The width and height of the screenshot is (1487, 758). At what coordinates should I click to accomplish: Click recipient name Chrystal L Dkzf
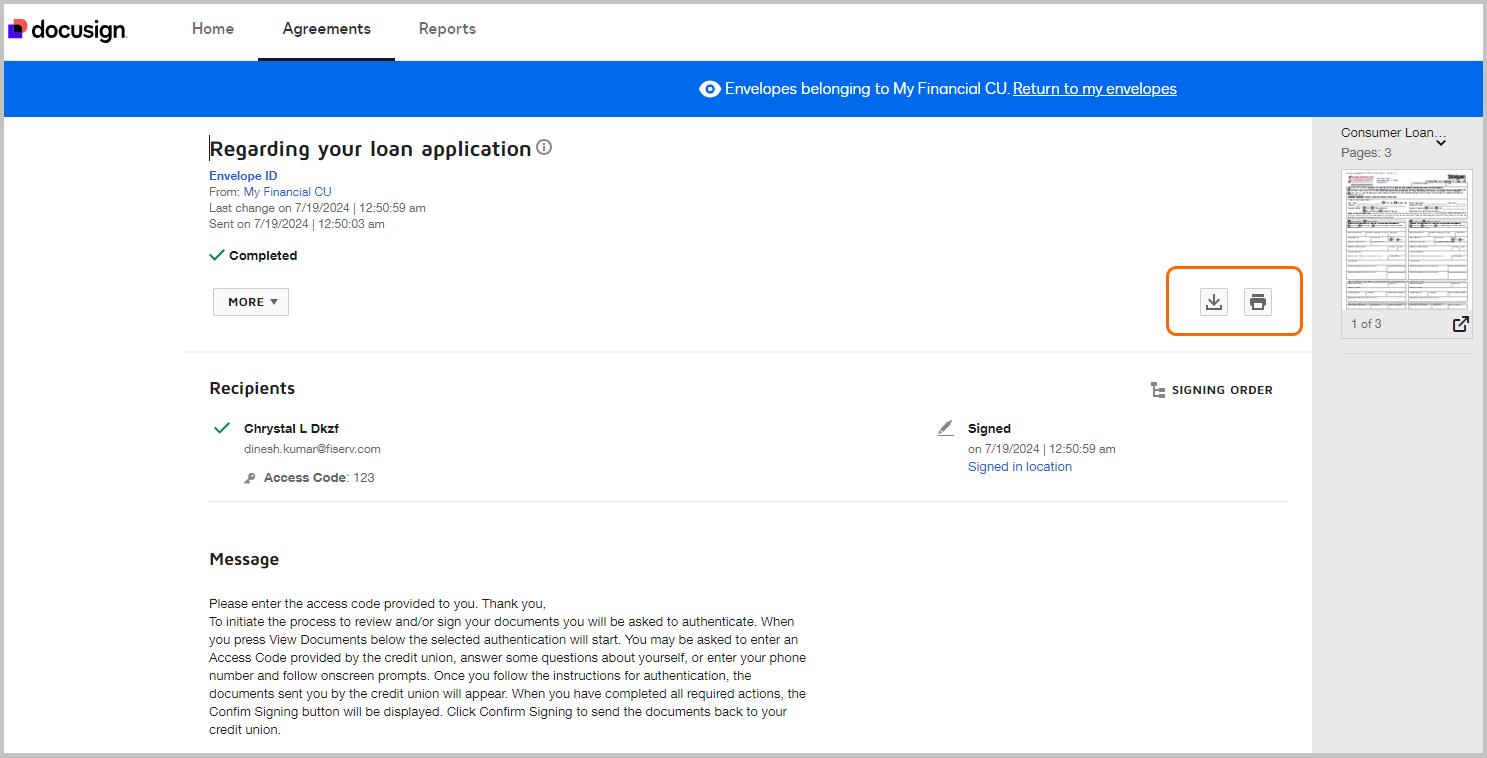pyautogui.click(x=291, y=428)
